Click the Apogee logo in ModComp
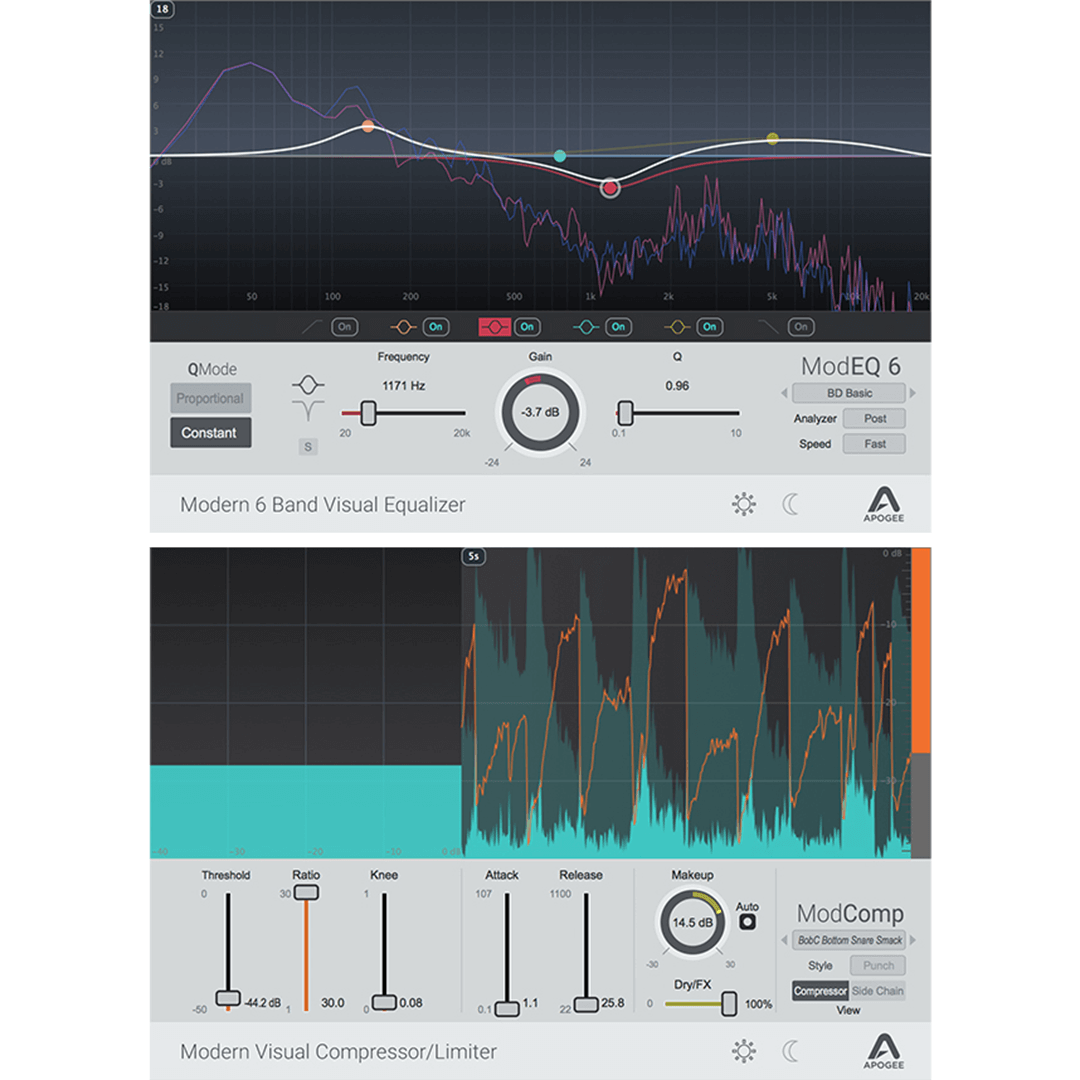 click(x=883, y=1050)
